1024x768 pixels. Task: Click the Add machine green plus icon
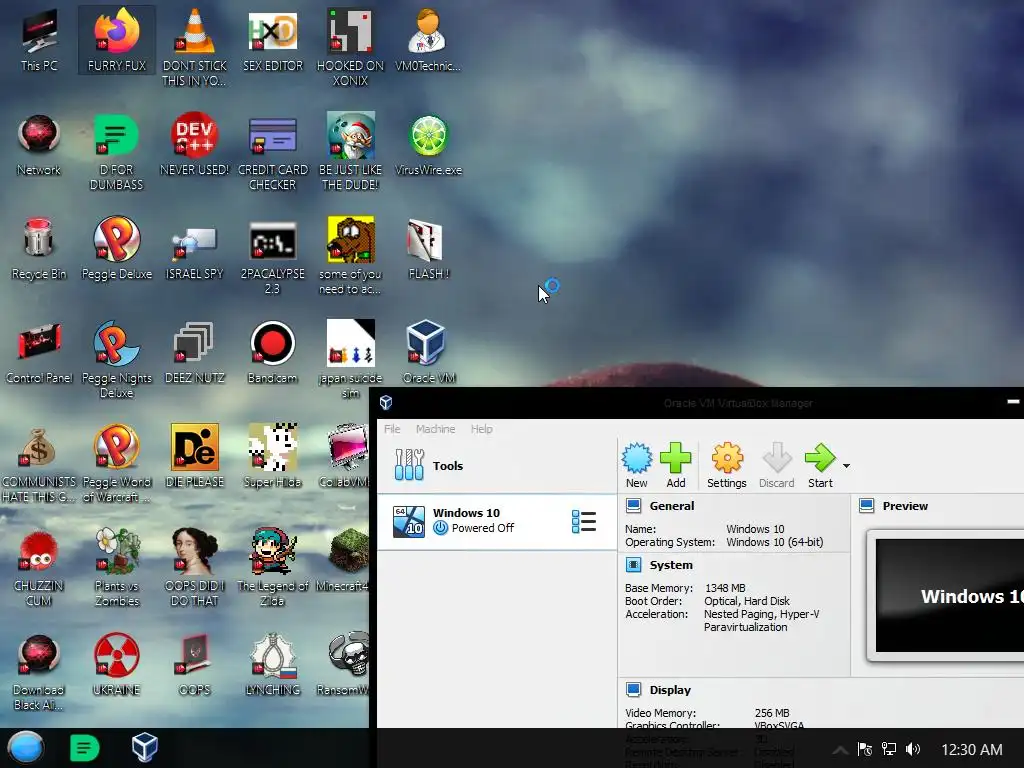click(x=675, y=466)
